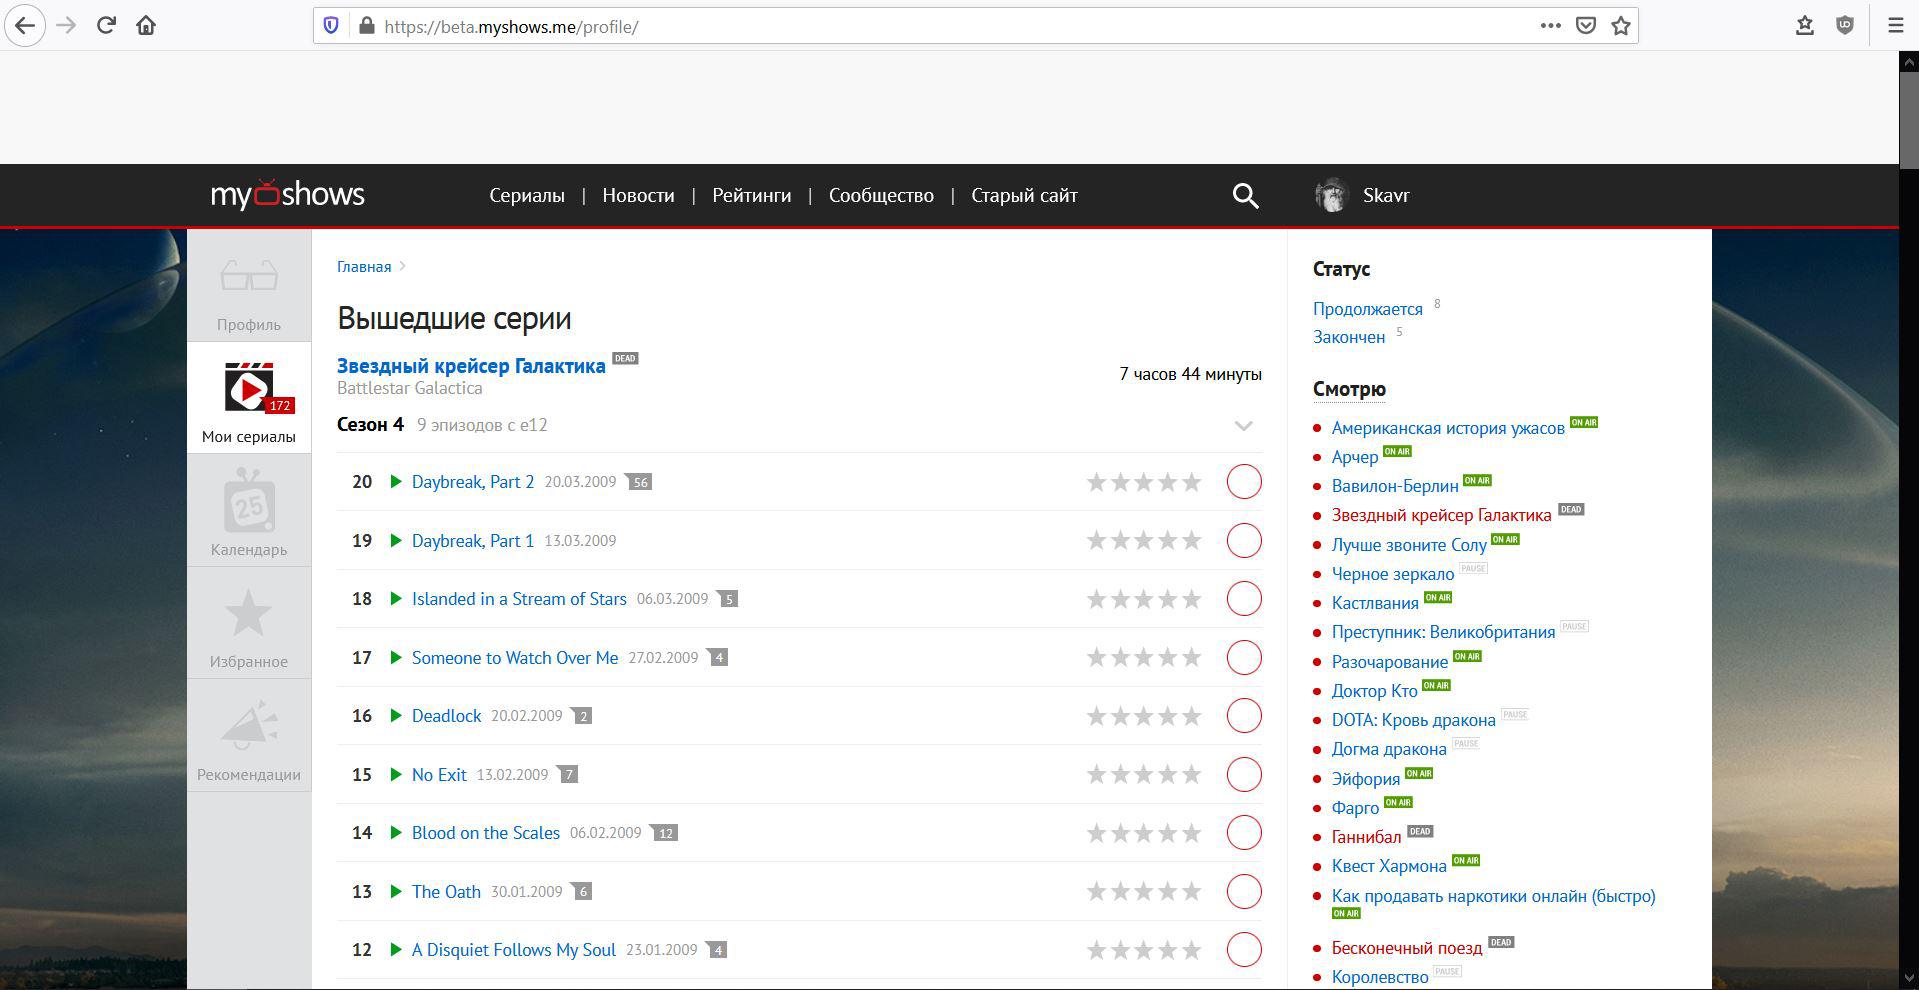Screen dimensions: 1919x990
Task: Go back in browser history
Action: tap(25, 26)
